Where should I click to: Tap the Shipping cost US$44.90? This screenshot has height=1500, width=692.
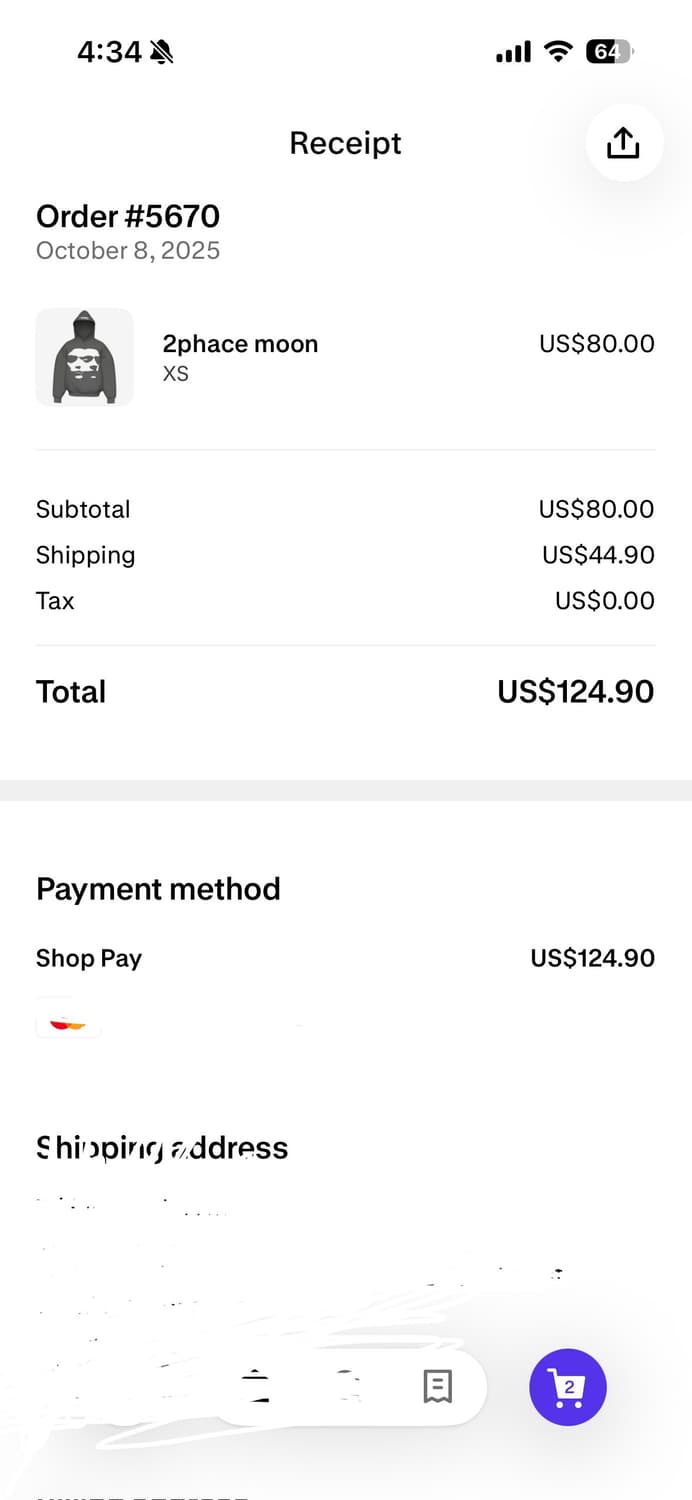598,555
